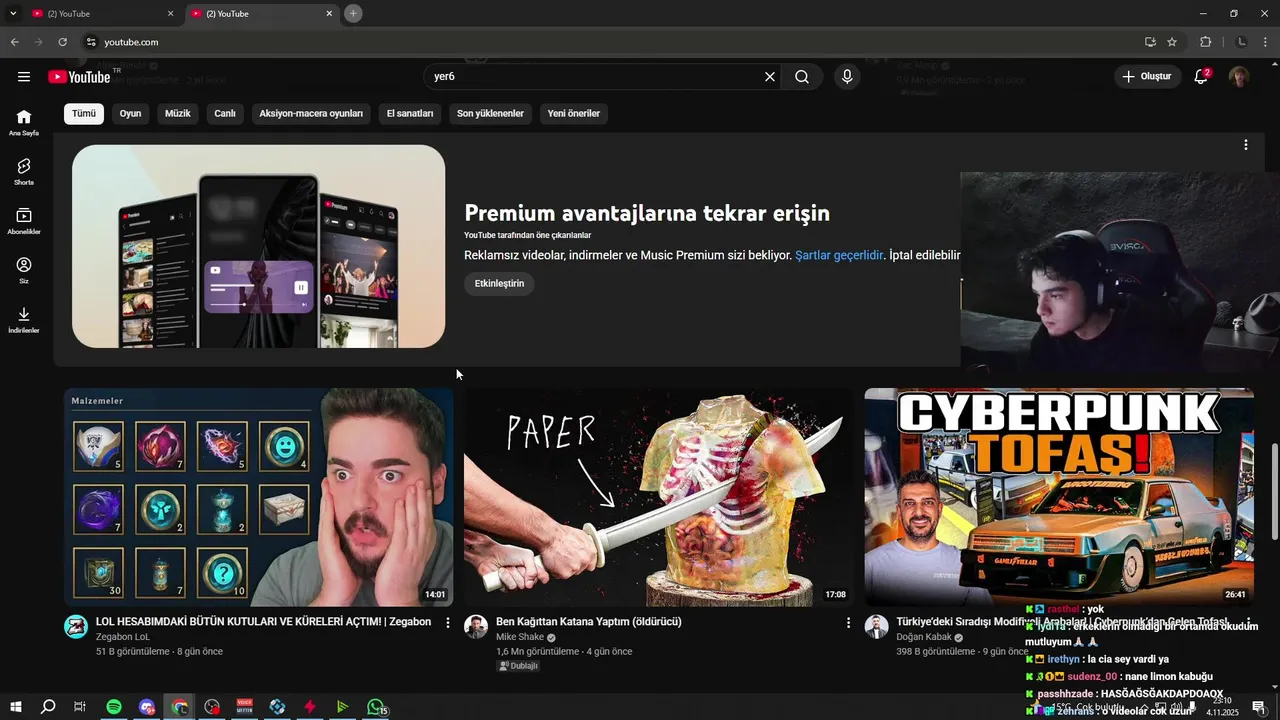This screenshot has height=720, width=1280.
Task: Click the Premium promo phones image
Action: (x=258, y=246)
